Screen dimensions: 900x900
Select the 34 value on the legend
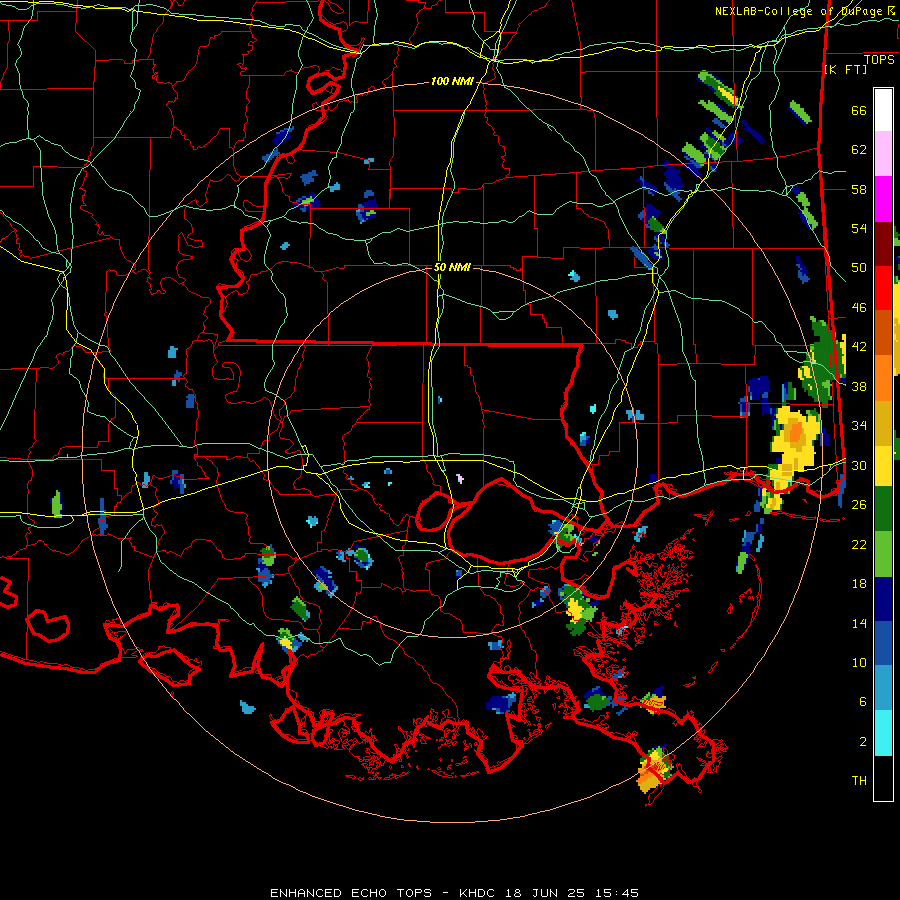(859, 426)
